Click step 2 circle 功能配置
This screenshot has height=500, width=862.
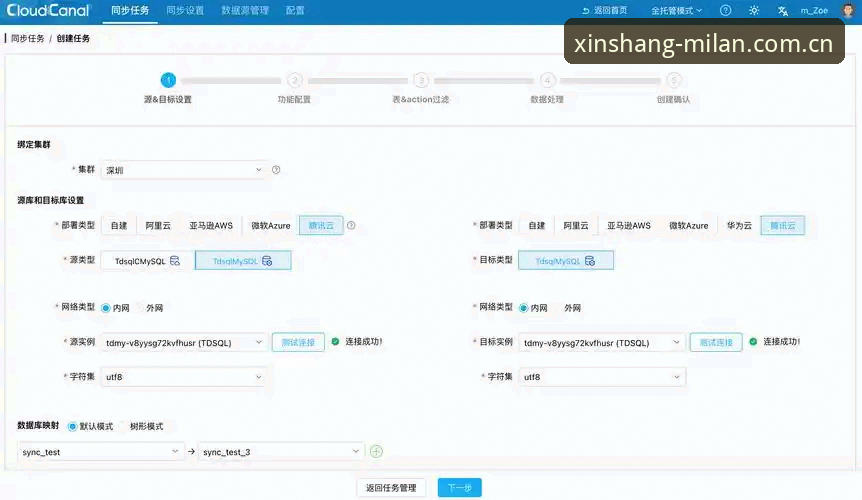pyautogui.click(x=295, y=80)
